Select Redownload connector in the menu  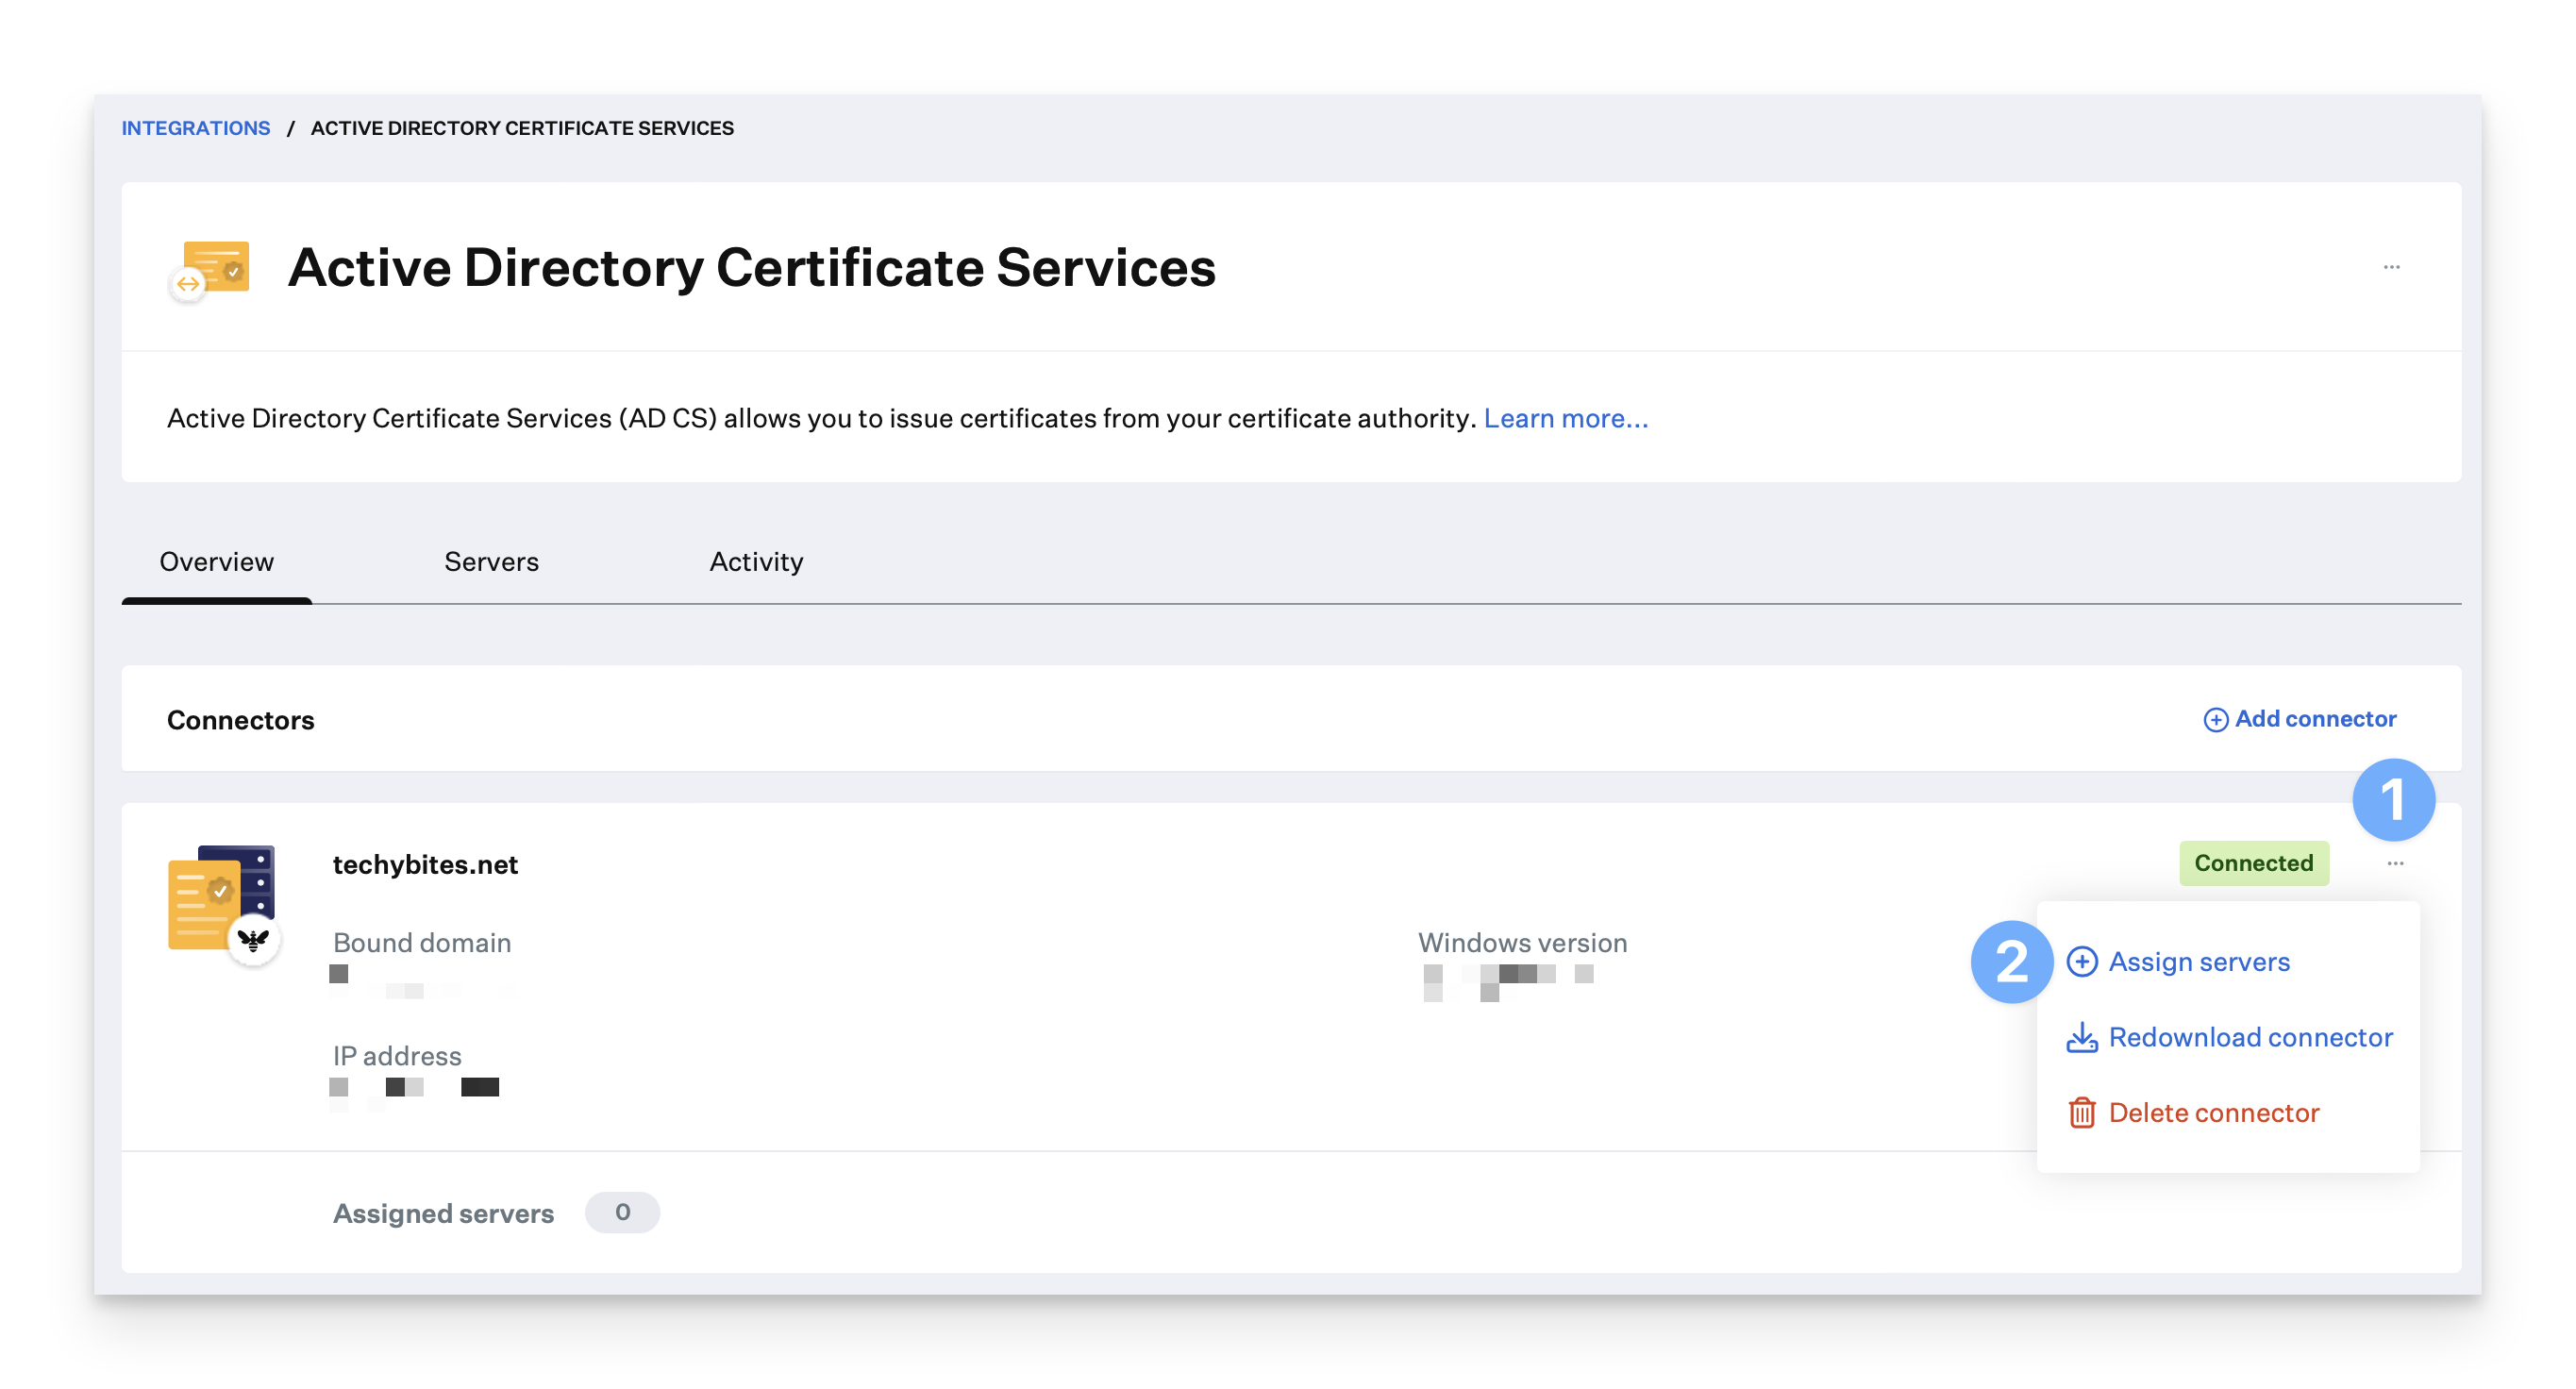2250,1038
